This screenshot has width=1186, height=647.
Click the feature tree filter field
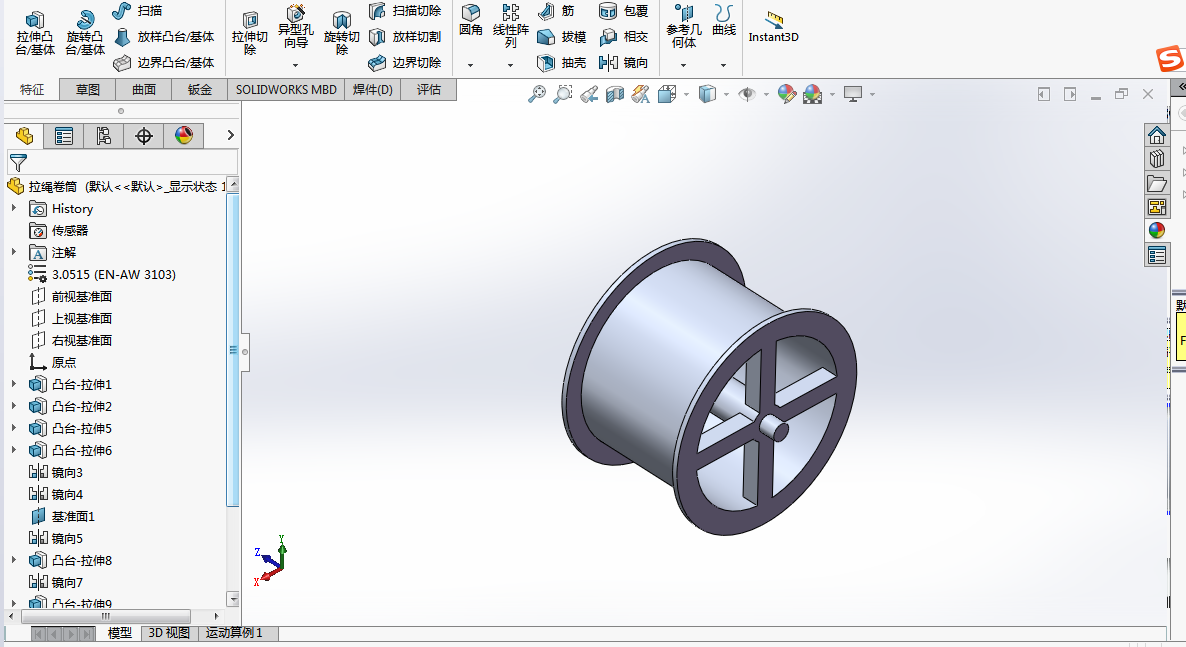point(123,163)
